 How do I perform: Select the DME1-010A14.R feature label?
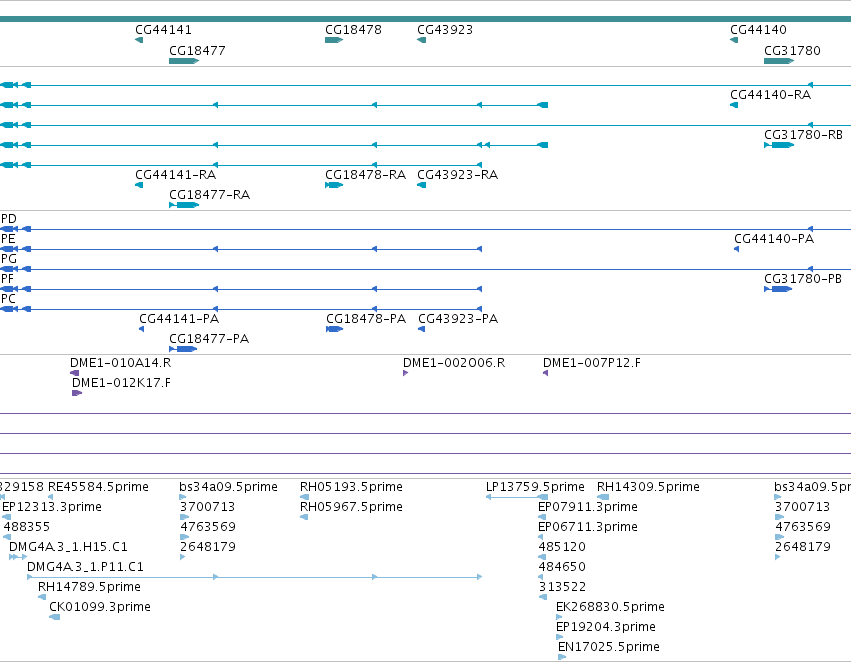coord(120,362)
